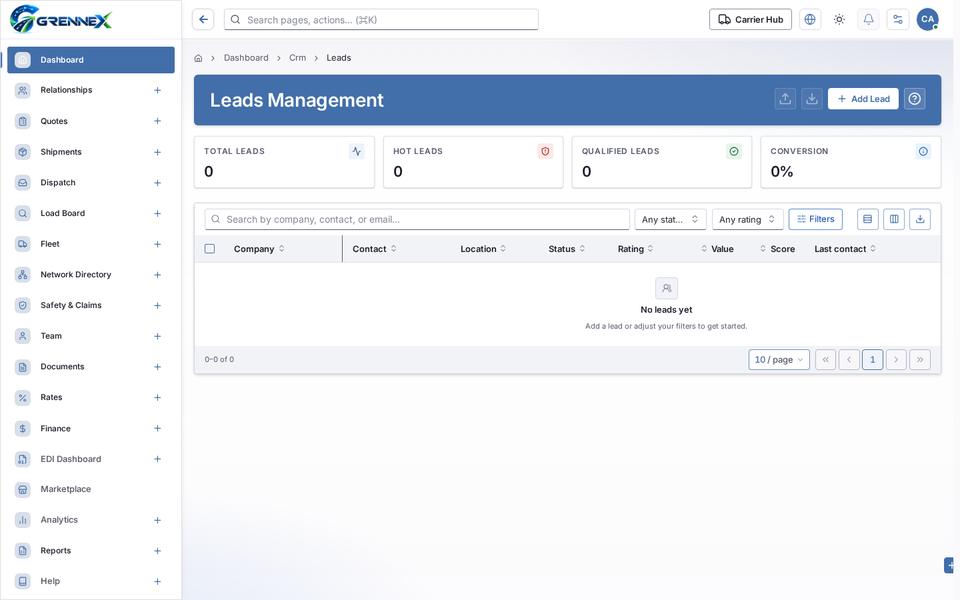Click the upload icon in Leads Management header
Image resolution: width=960 pixels, height=600 pixels.
pyautogui.click(x=785, y=99)
